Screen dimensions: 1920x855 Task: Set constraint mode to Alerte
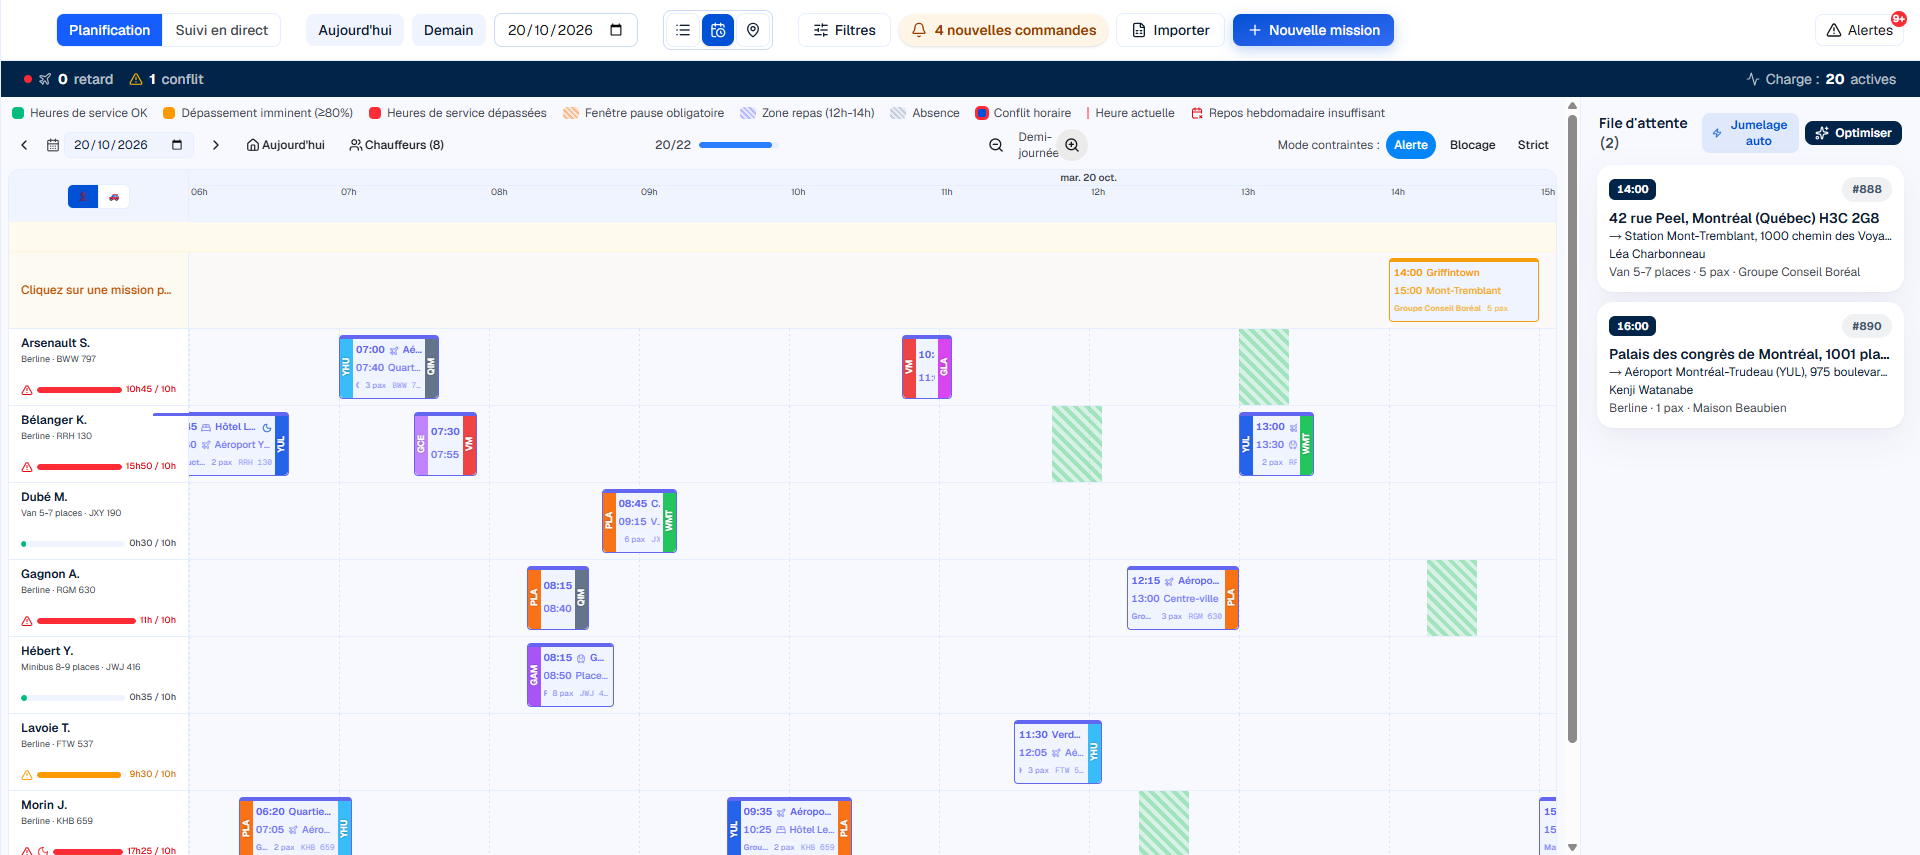coord(1411,145)
